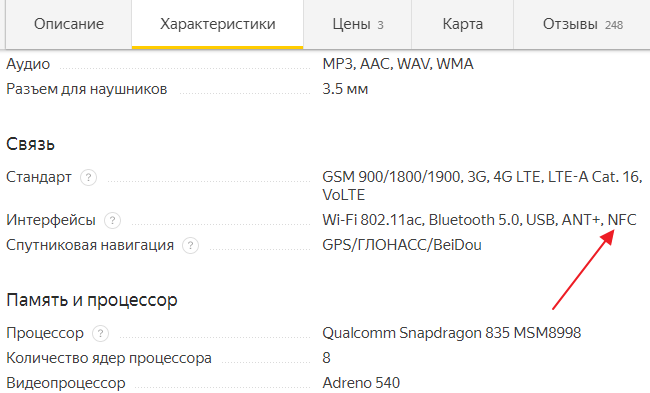
Task: Open the help icon next to Процессор
Action: [100, 333]
